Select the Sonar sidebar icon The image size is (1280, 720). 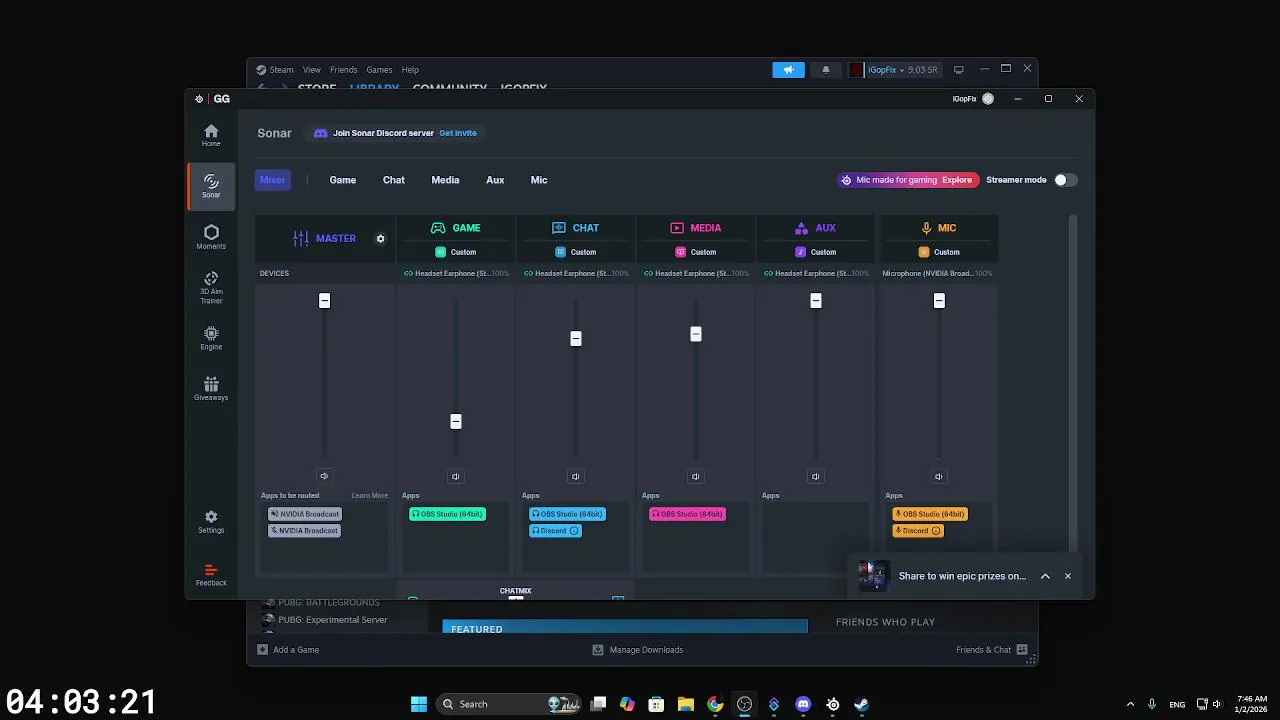pyautogui.click(x=211, y=186)
